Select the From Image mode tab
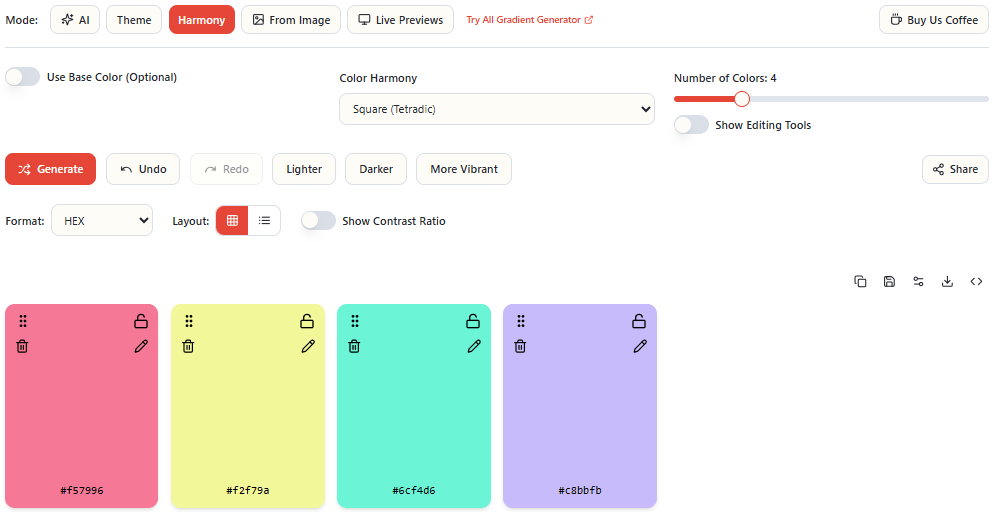This screenshot has height=512, width=997. point(291,20)
